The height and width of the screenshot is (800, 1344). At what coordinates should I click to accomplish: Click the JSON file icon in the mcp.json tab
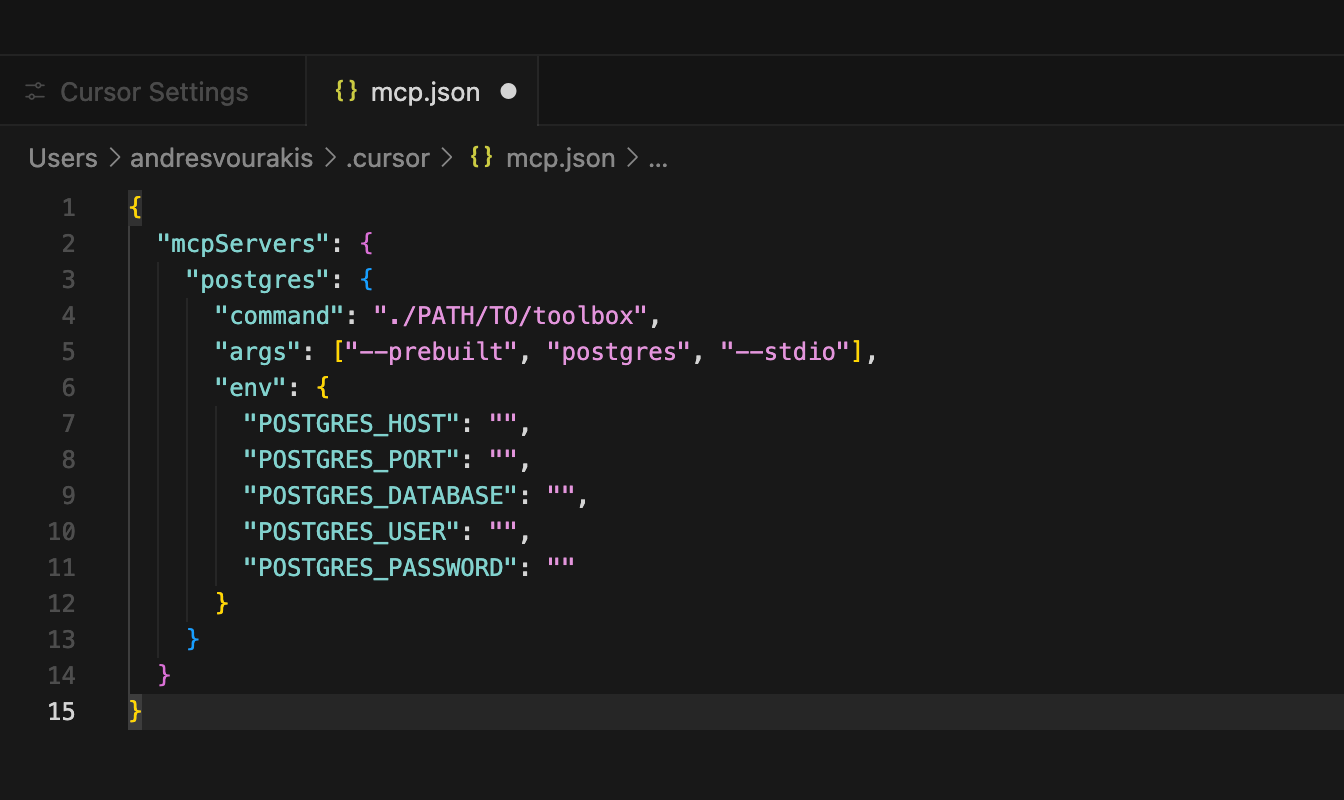click(x=346, y=91)
